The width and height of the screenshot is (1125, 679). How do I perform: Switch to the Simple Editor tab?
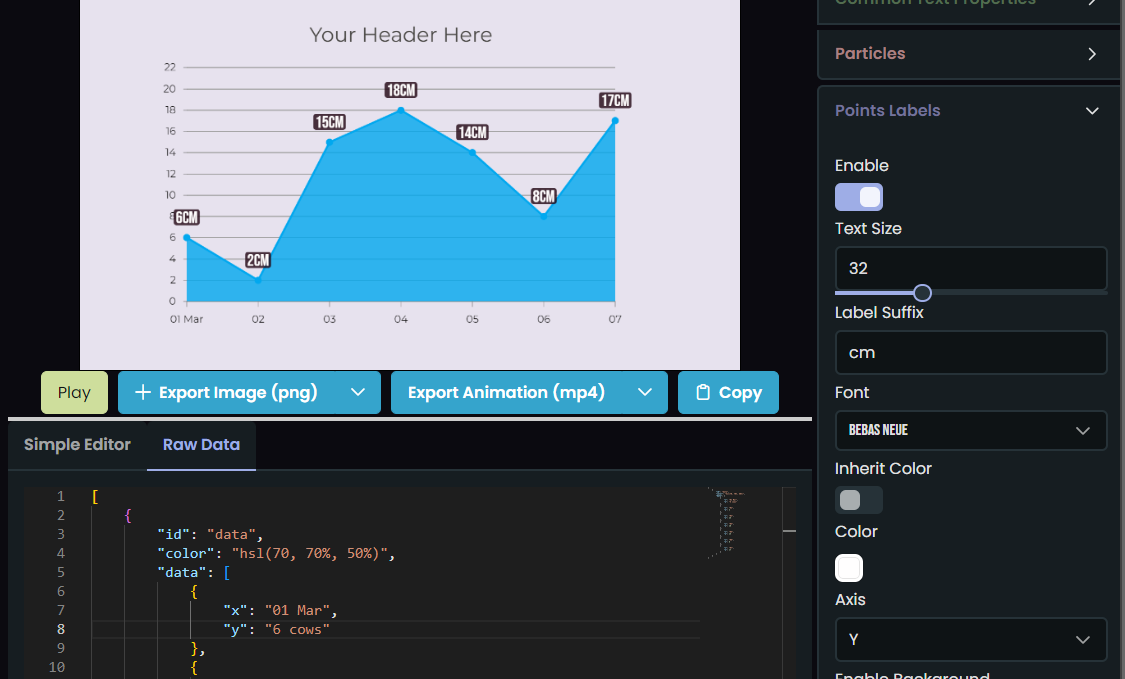[x=77, y=444]
